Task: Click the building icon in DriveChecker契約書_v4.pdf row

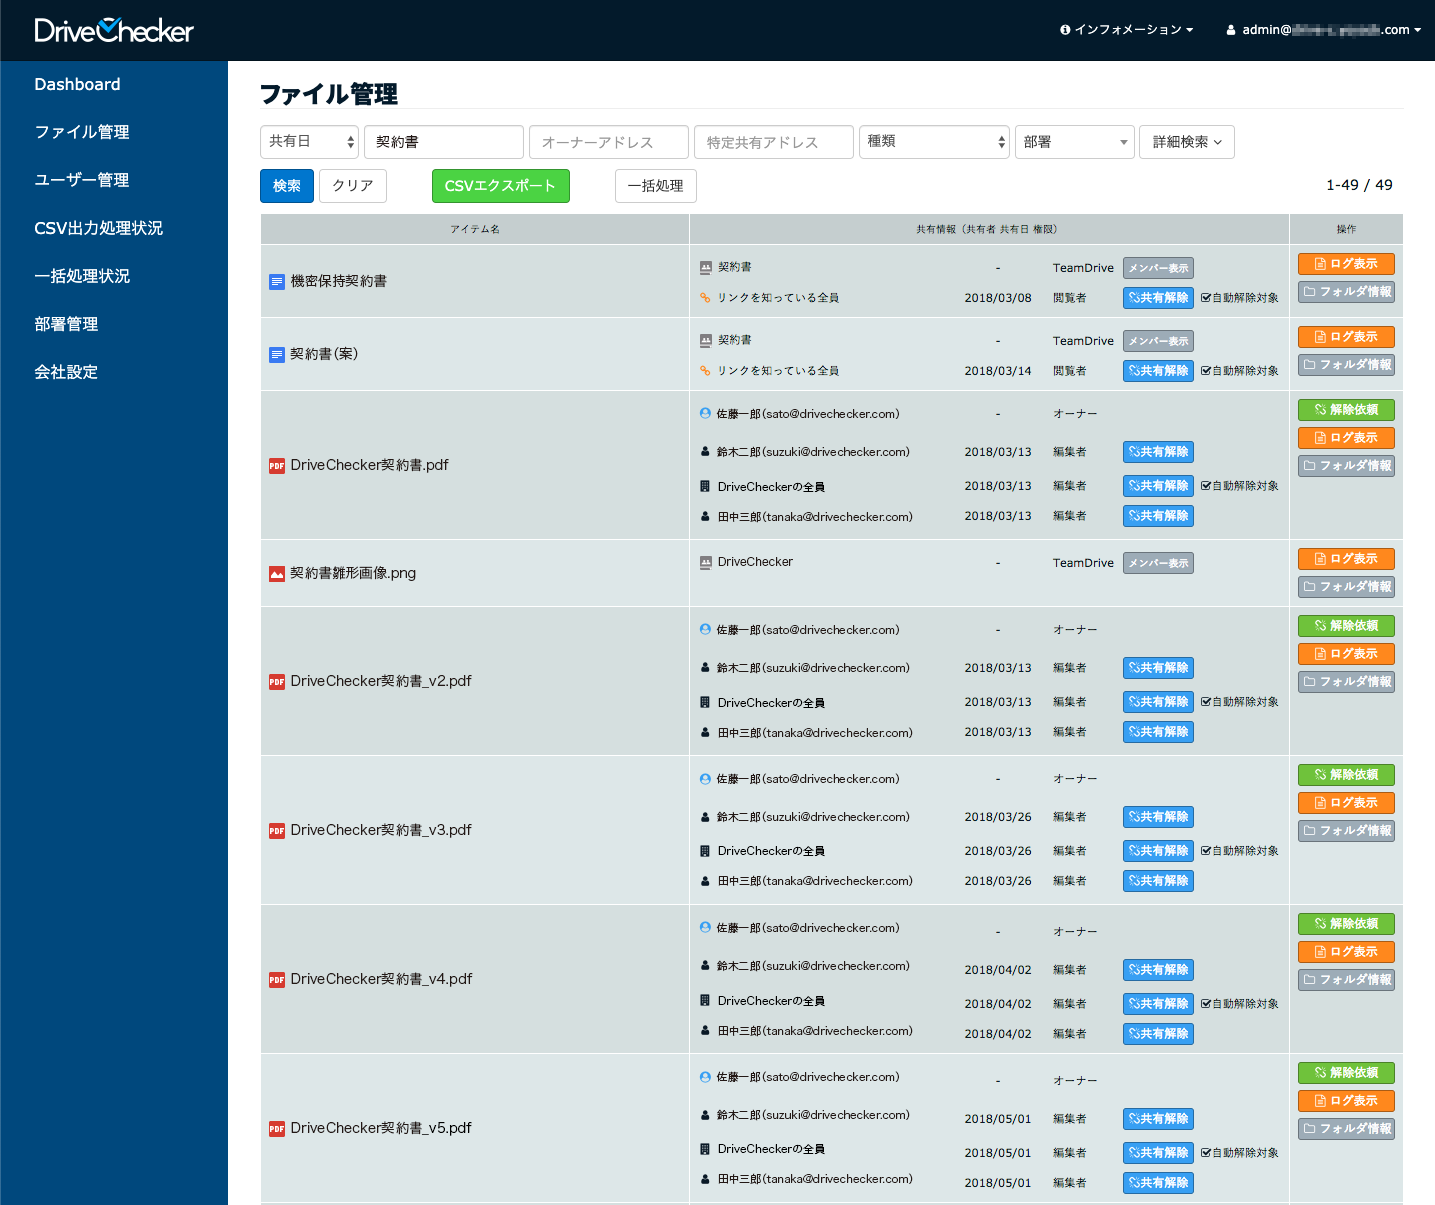Action: (x=706, y=1001)
